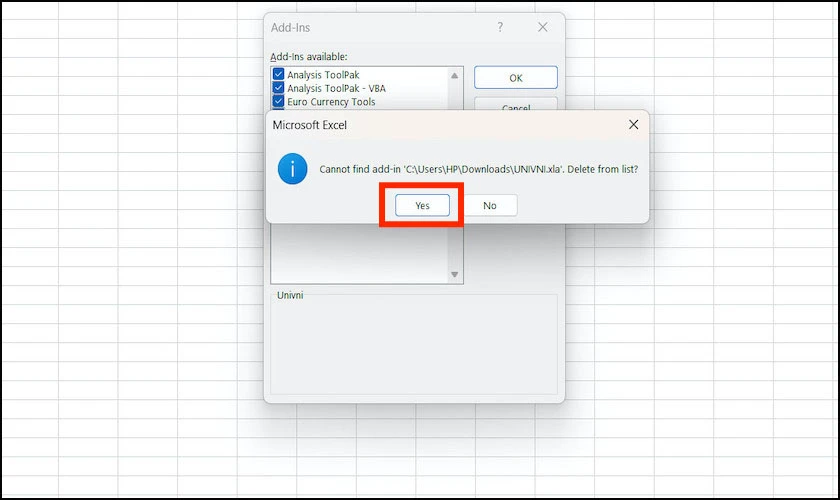Click the Univni description box
Viewport: 840px width, 500px height.
coord(414,344)
